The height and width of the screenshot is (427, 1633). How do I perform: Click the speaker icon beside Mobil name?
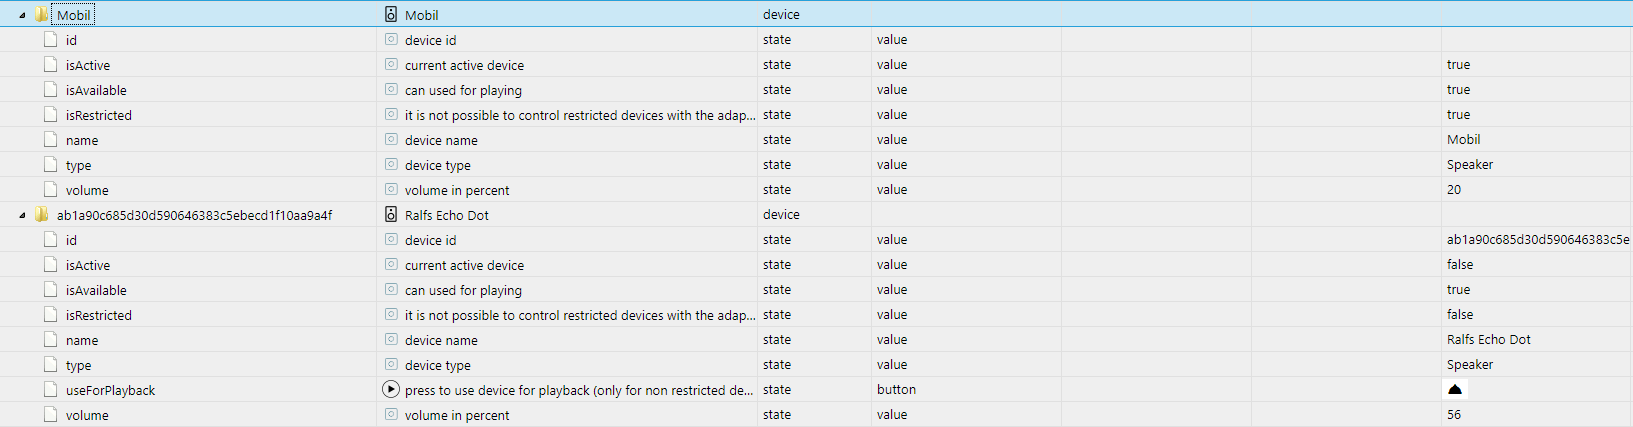391,15
